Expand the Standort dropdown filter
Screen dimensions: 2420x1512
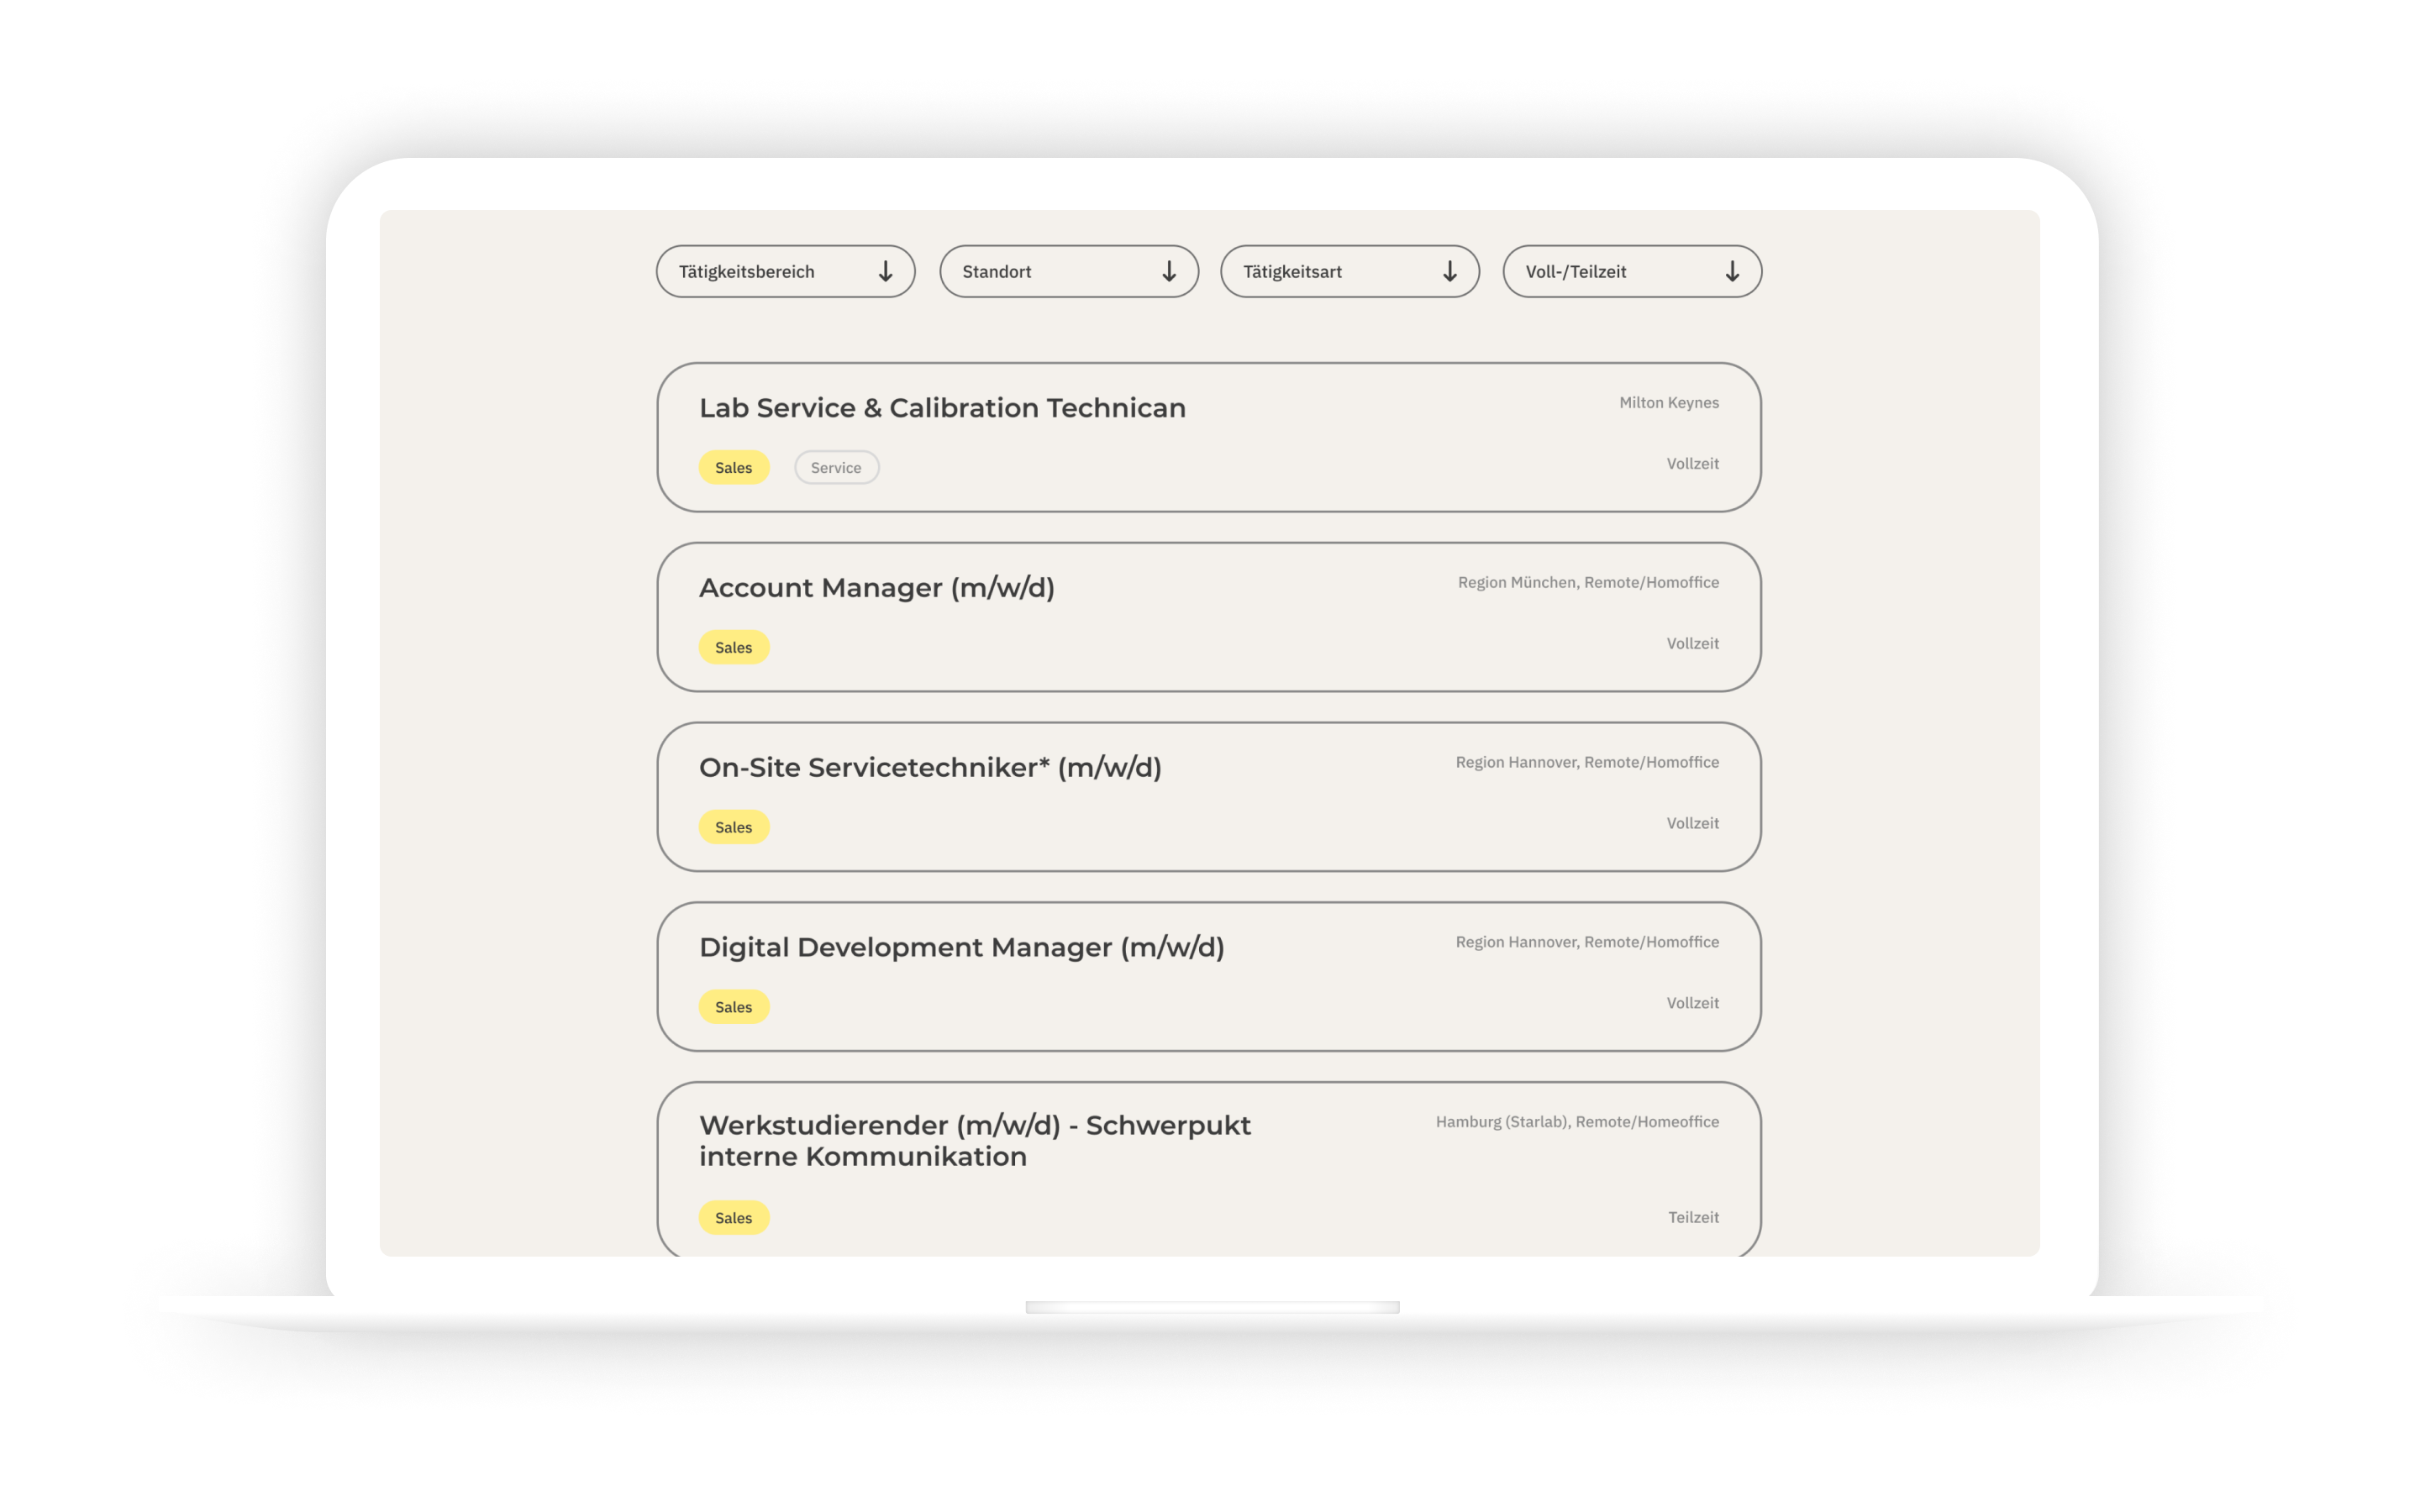click(x=1068, y=270)
